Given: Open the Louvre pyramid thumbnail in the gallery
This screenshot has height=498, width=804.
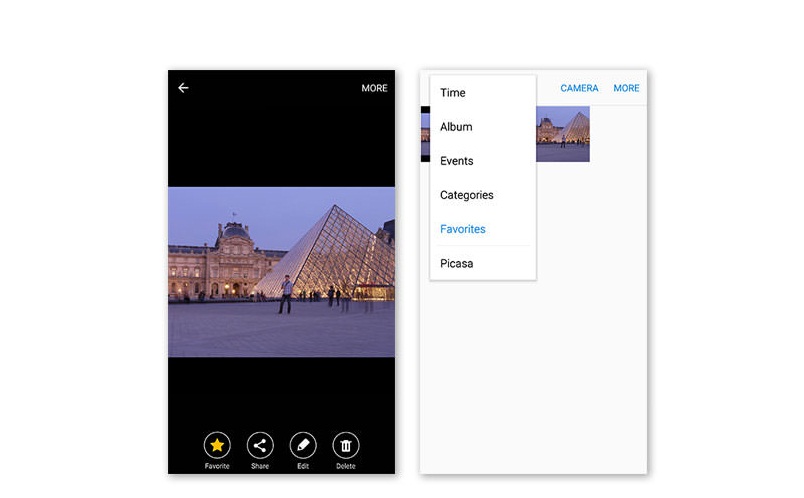Looking at the screenshot, I should tap(563, 134).
